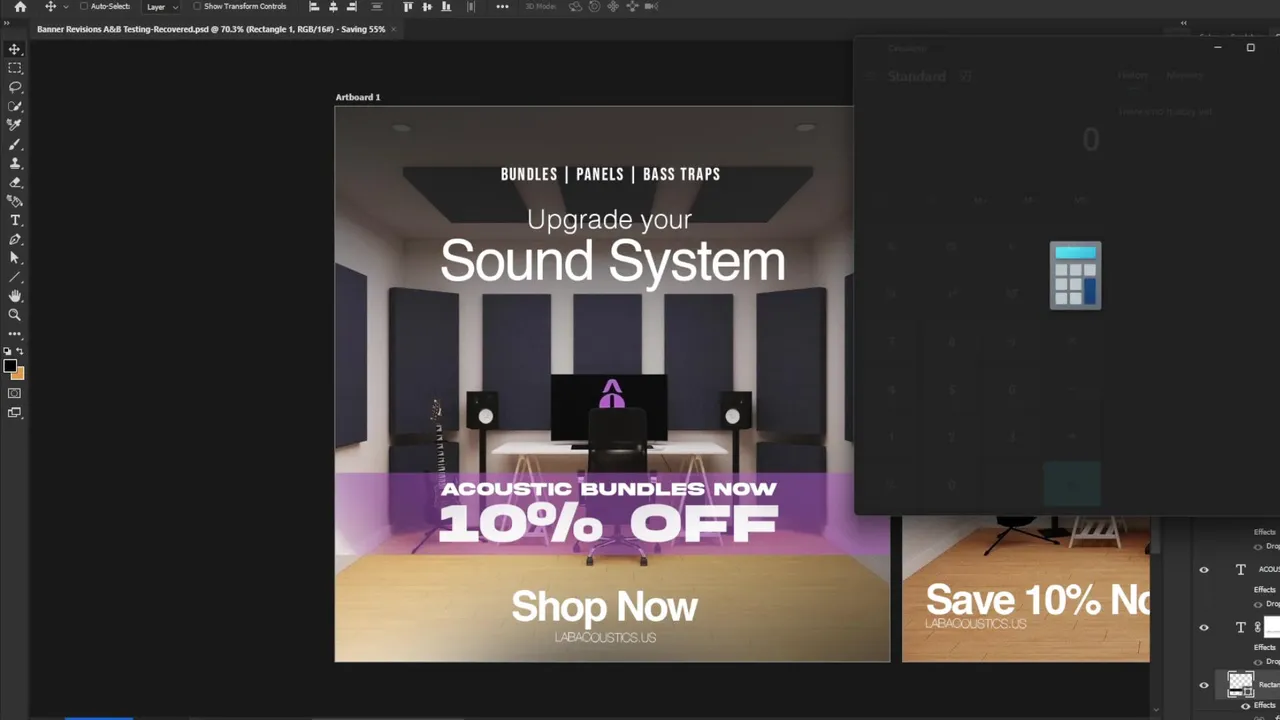Toggle Drop Shadow effect under ACOUS layer
The image size is (1280, 720).
click(1258, 604)
